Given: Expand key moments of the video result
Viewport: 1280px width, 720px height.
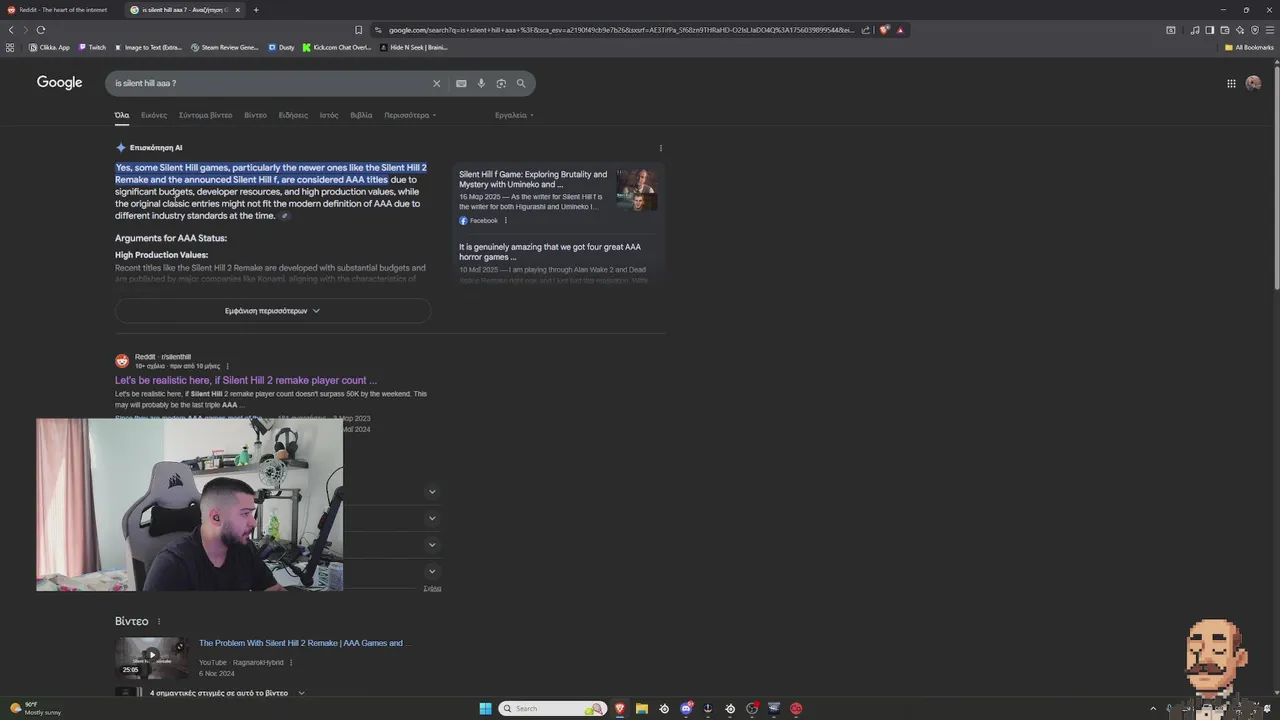Looking at the screenshot, I should click(301, 693).
